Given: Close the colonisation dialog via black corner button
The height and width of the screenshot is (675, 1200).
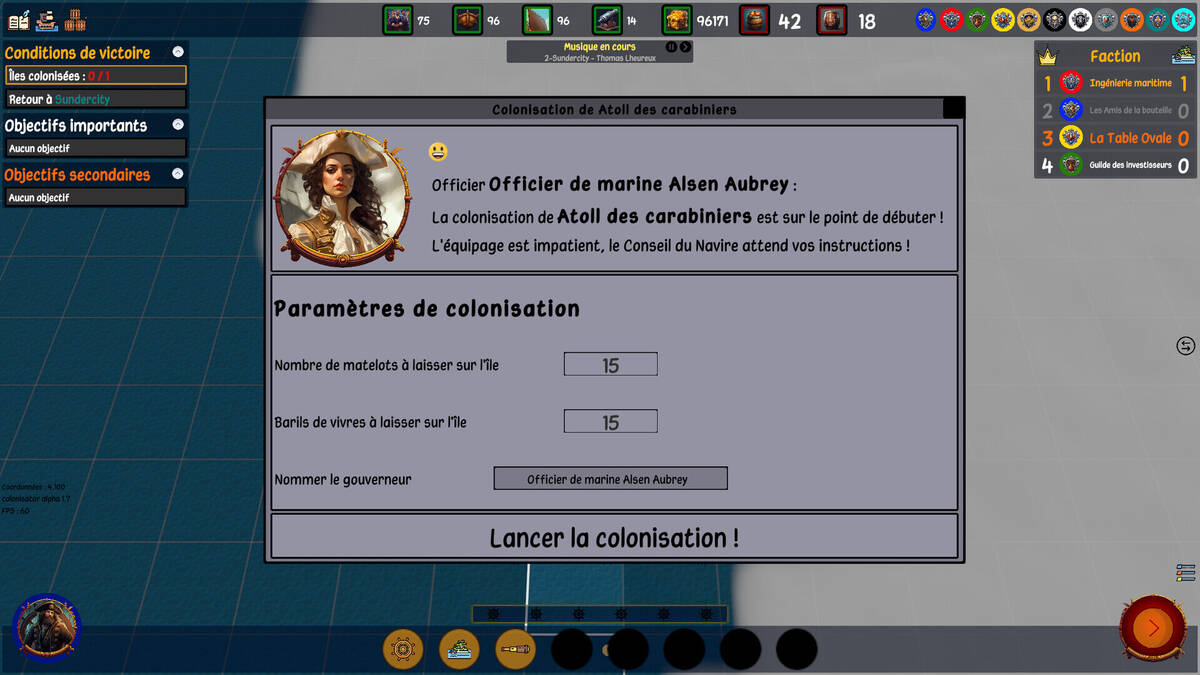Looking at the screenshot, I should coord(953,109).
